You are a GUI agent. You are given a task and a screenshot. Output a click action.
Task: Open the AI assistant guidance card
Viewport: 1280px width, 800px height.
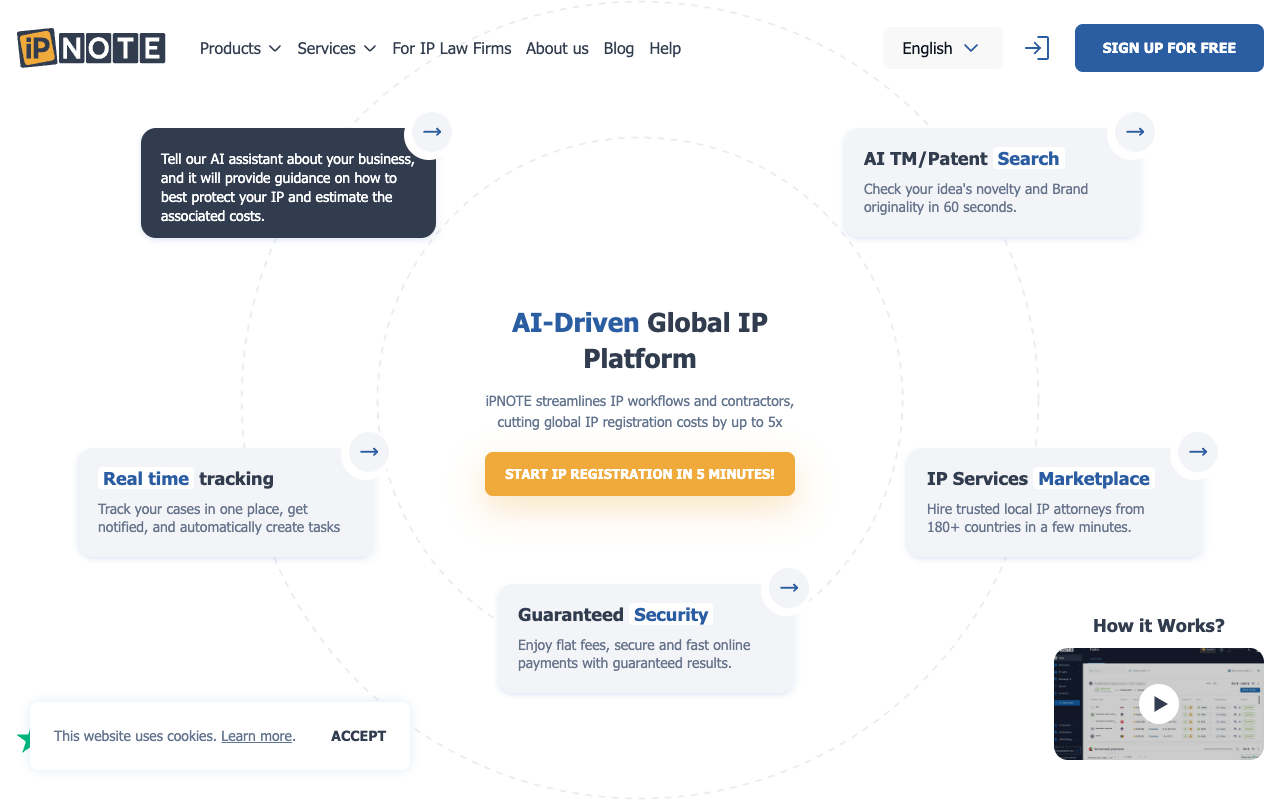point(288,183)
